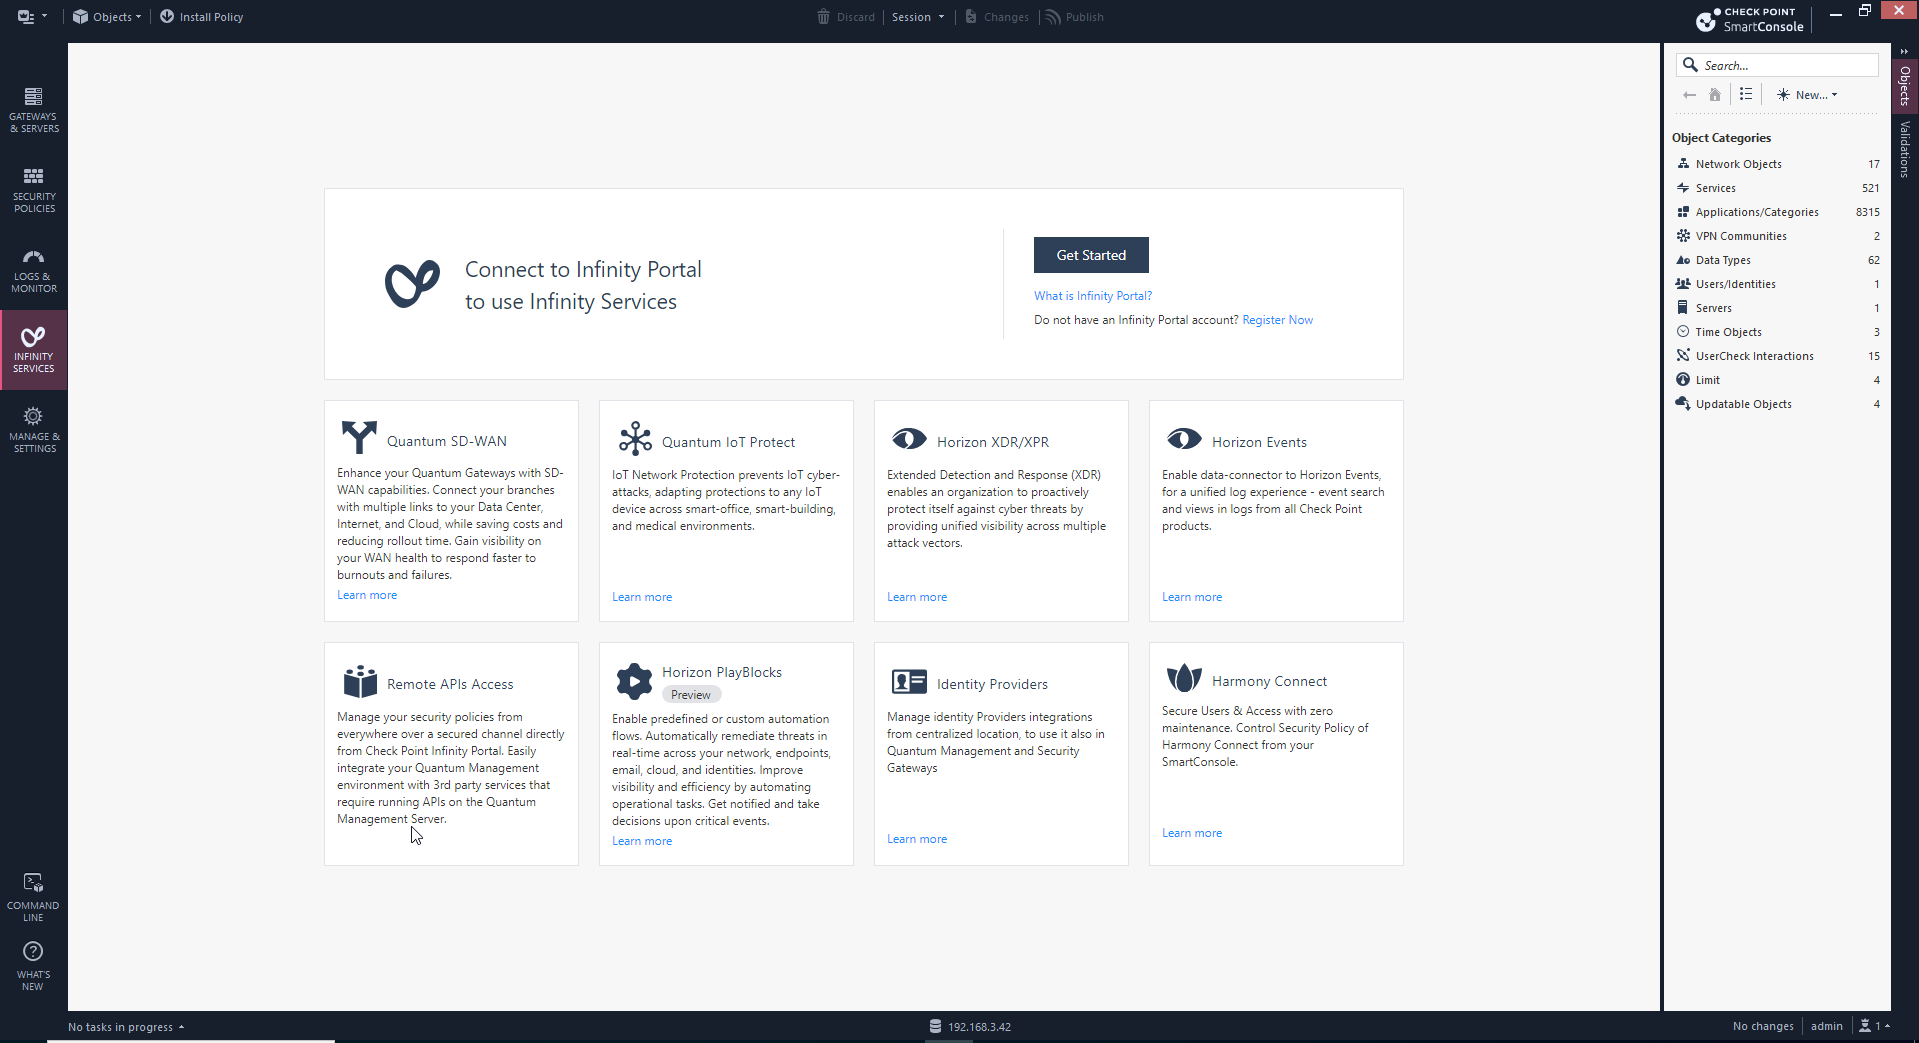Open the Logs & Monitor view
This screenshot has width=1919, height=1043.
coord(34,270)
